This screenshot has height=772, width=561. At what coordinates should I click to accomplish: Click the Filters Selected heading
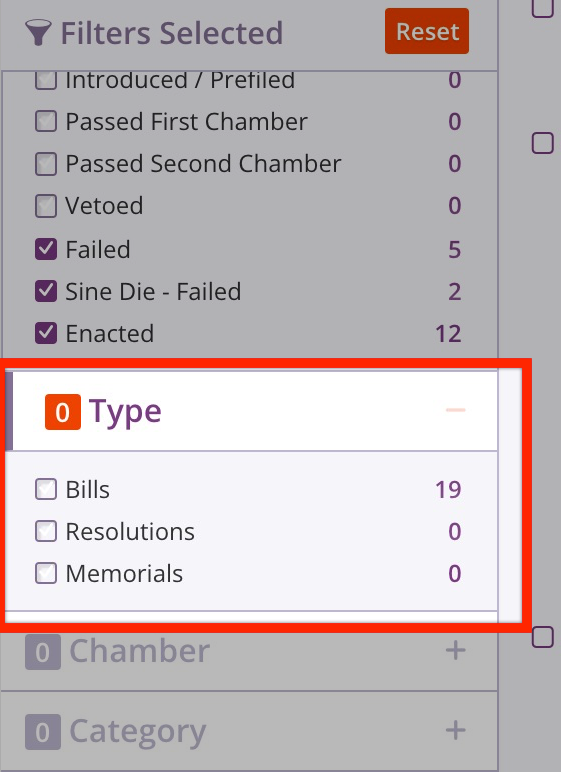pyautogui.click(x=171, y=33)
